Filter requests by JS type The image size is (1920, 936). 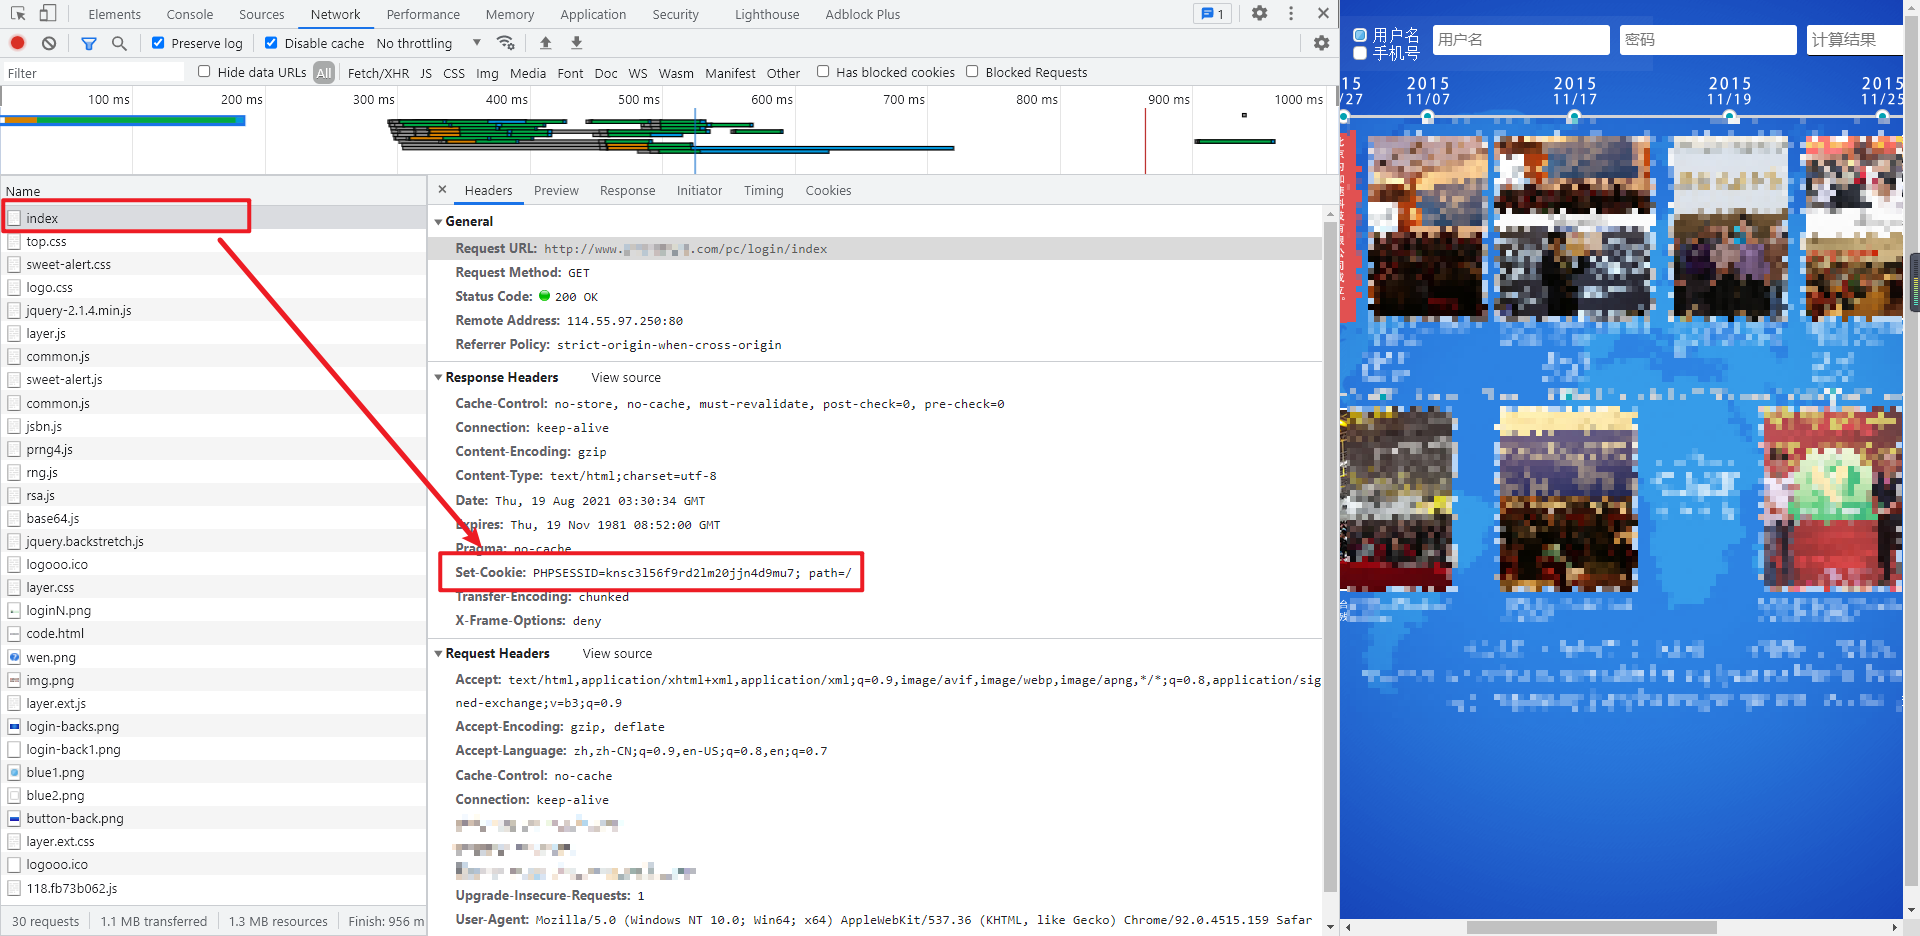[x=426, y=73]
